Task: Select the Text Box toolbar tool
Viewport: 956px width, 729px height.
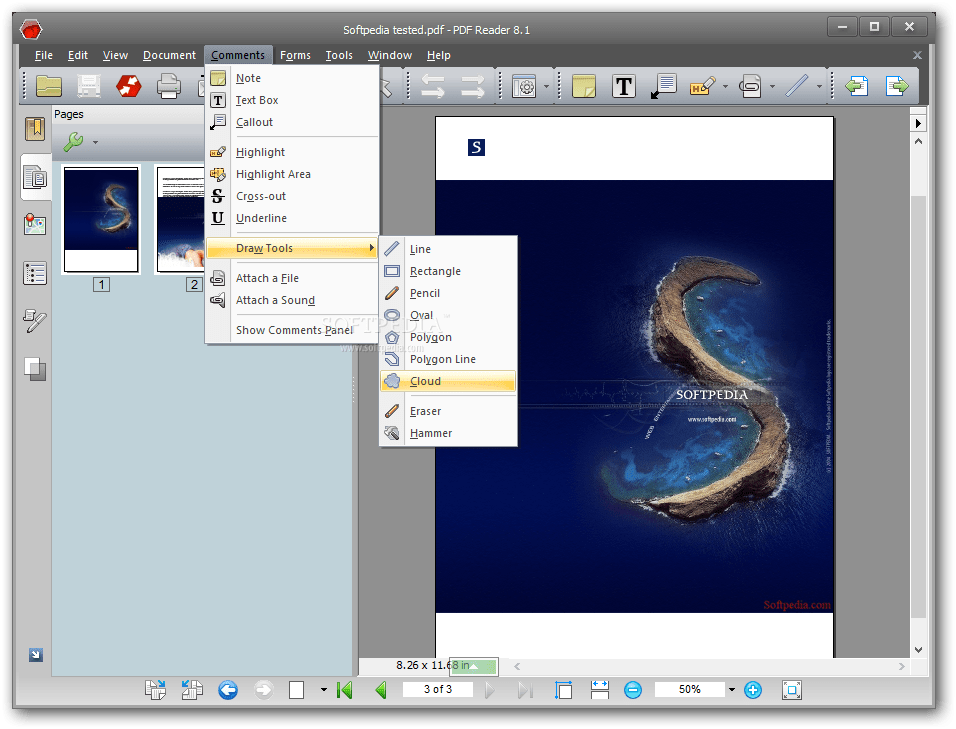Action: (623, 86)
